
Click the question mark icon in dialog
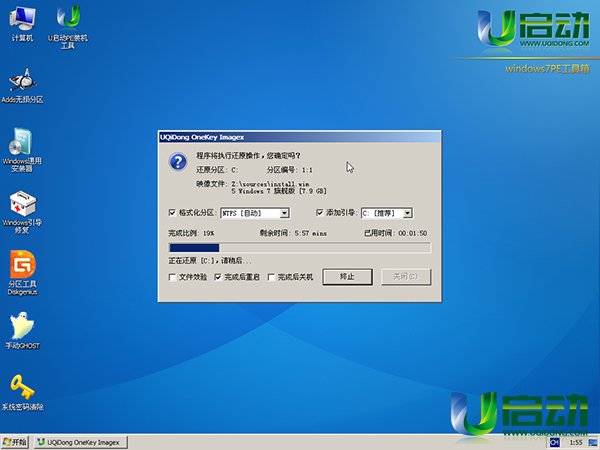point(178,162)
